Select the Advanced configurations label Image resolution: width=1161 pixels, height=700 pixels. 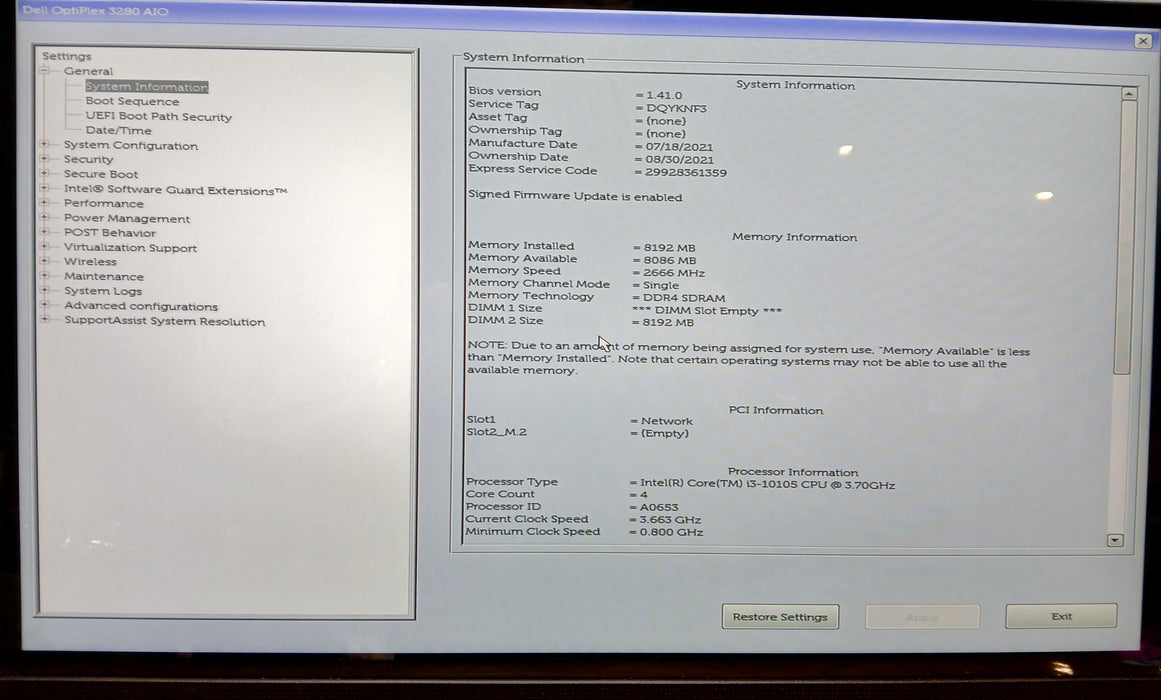coord(141,306)
